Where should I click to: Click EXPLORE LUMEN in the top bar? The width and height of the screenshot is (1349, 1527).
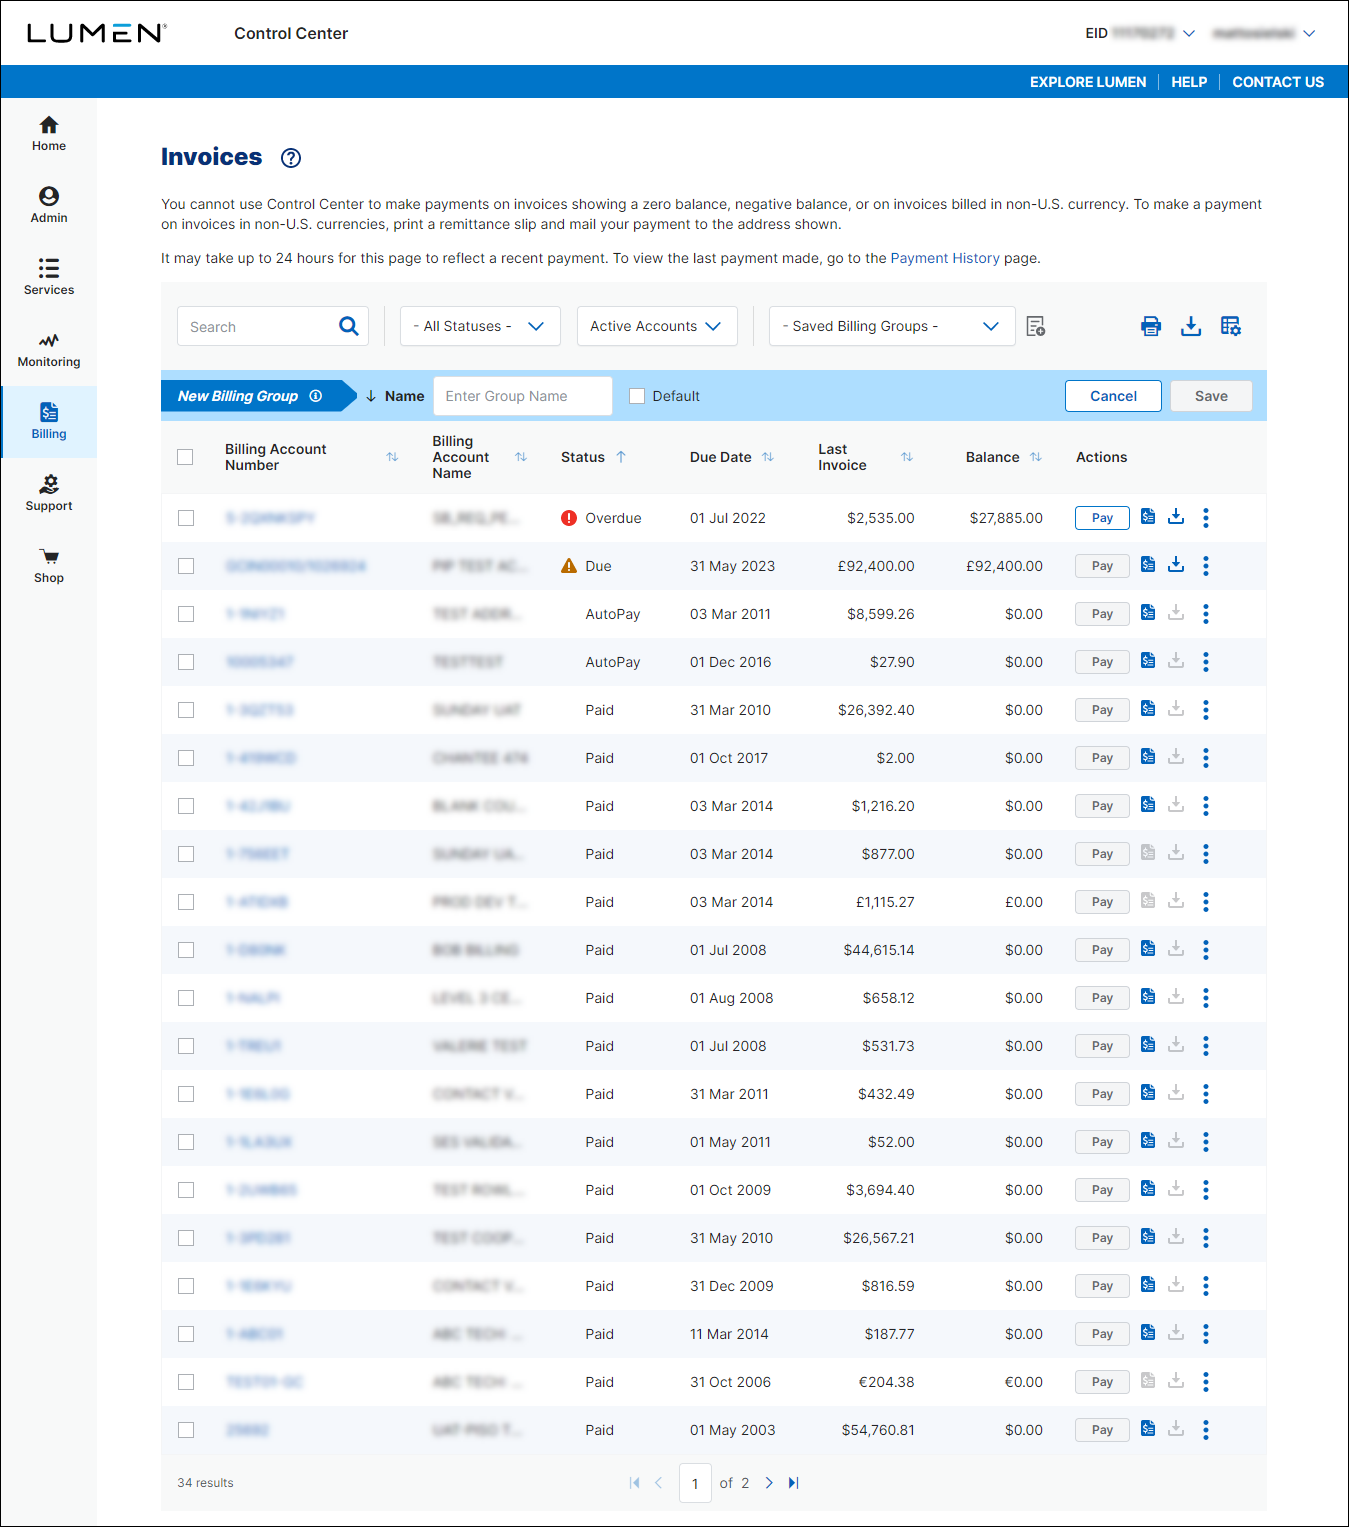point(1088,82)
